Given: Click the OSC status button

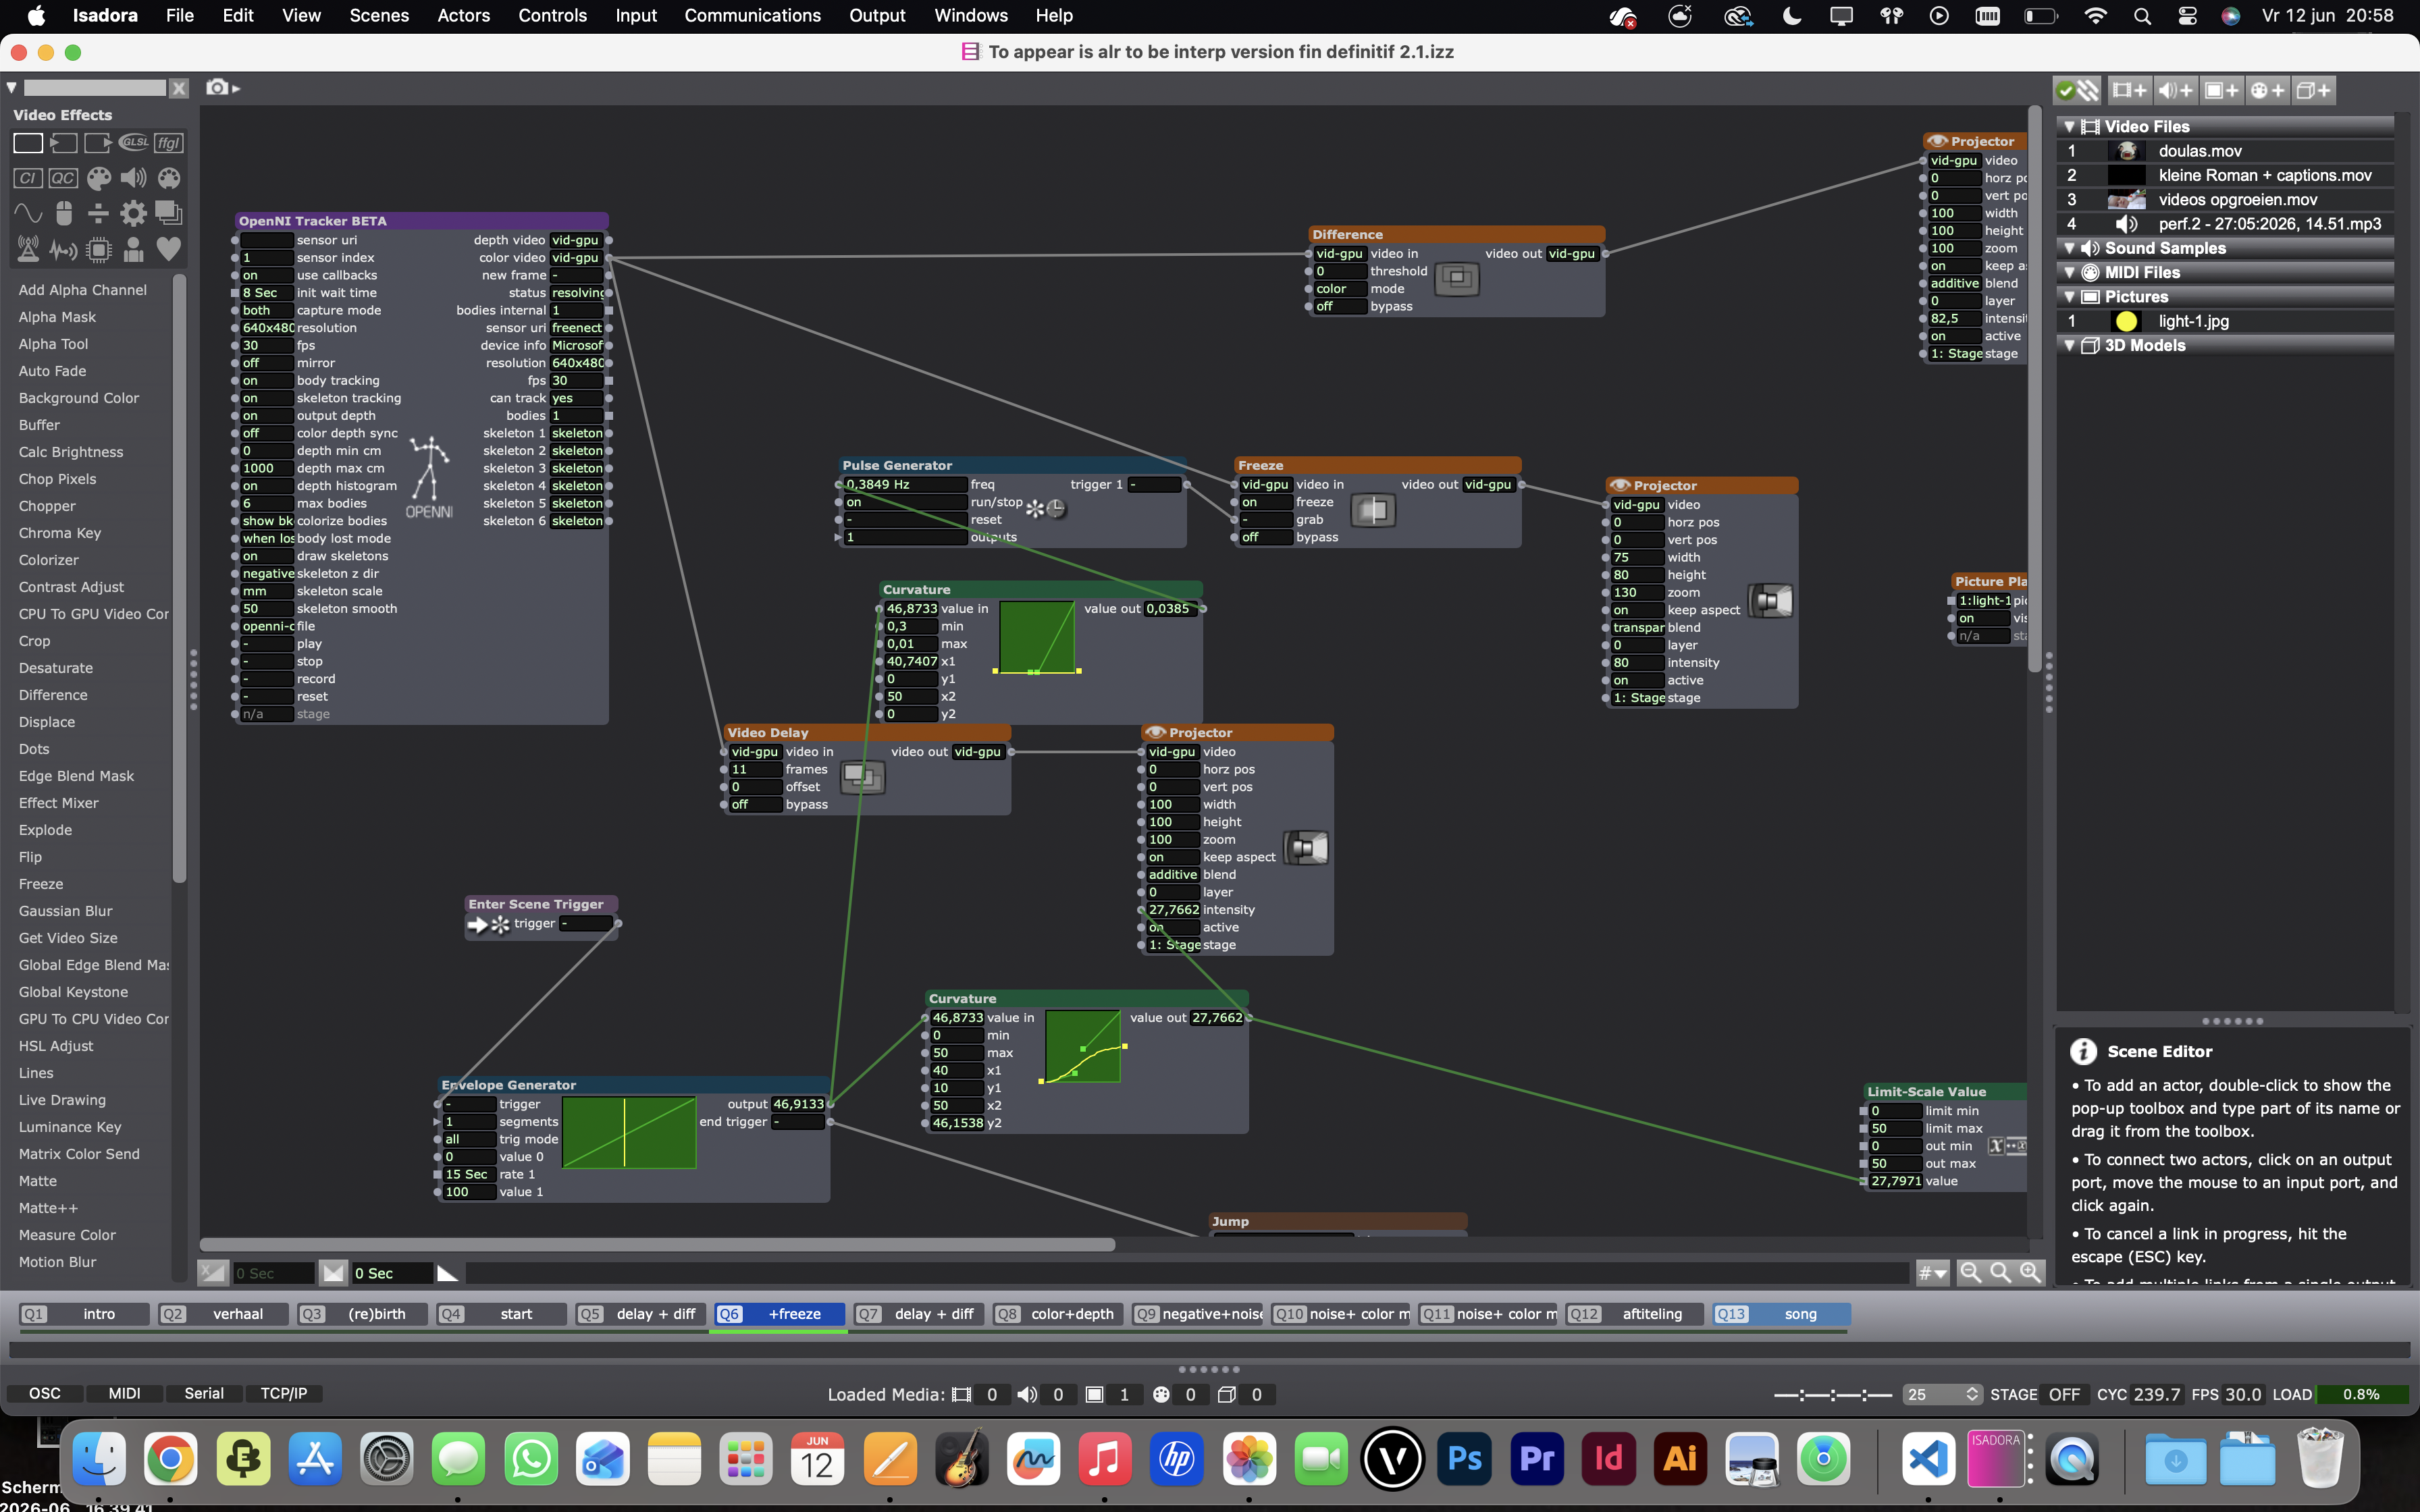Looking at the screenshot, I should click(x=44, y=1393).
